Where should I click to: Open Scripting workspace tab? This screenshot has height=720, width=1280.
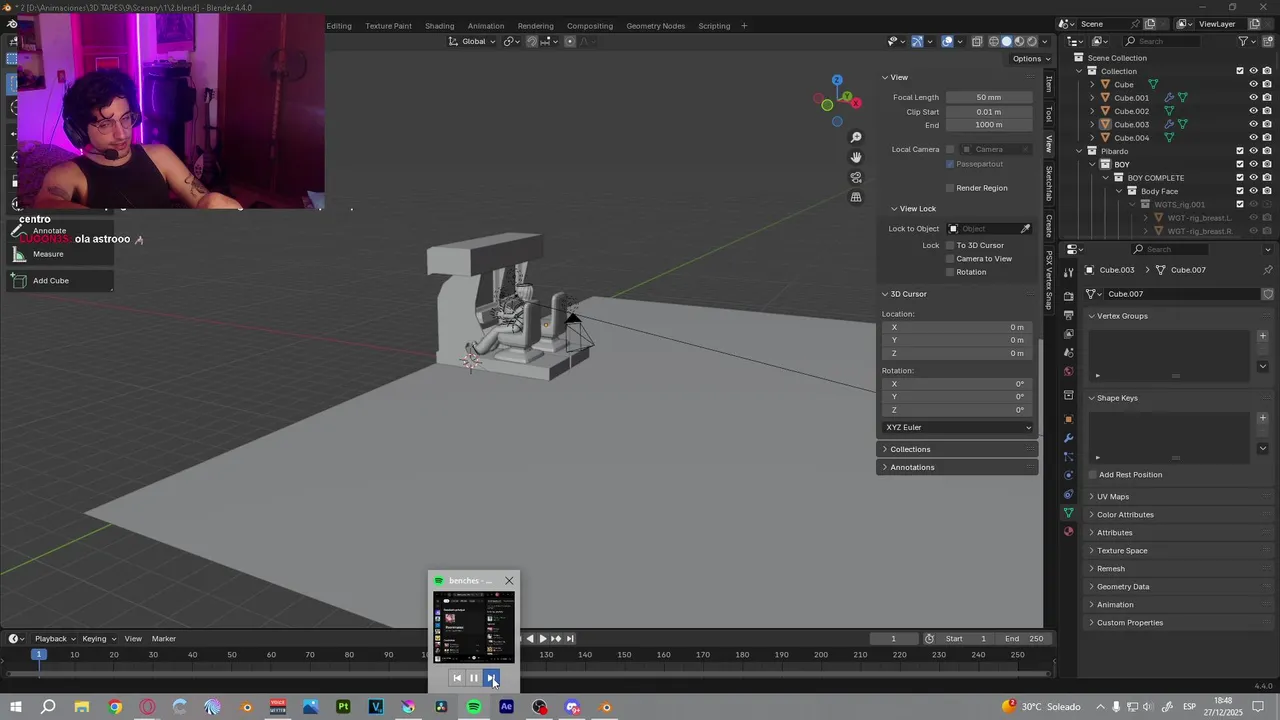[x=714, y=26]
